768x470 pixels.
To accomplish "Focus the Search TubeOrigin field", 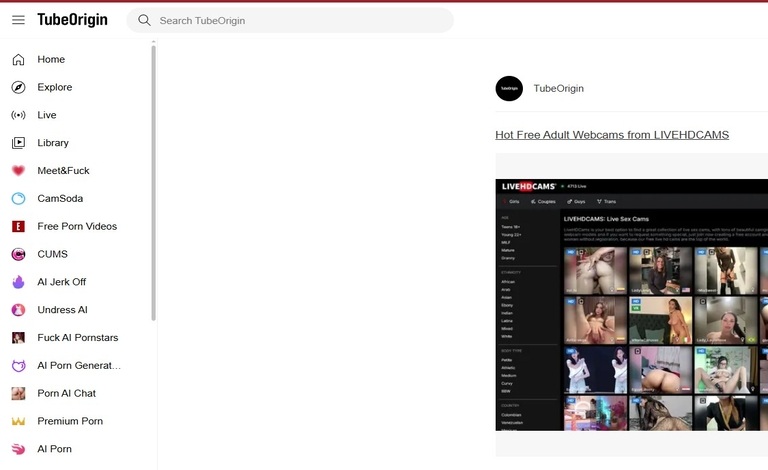I will click(290, 20).
